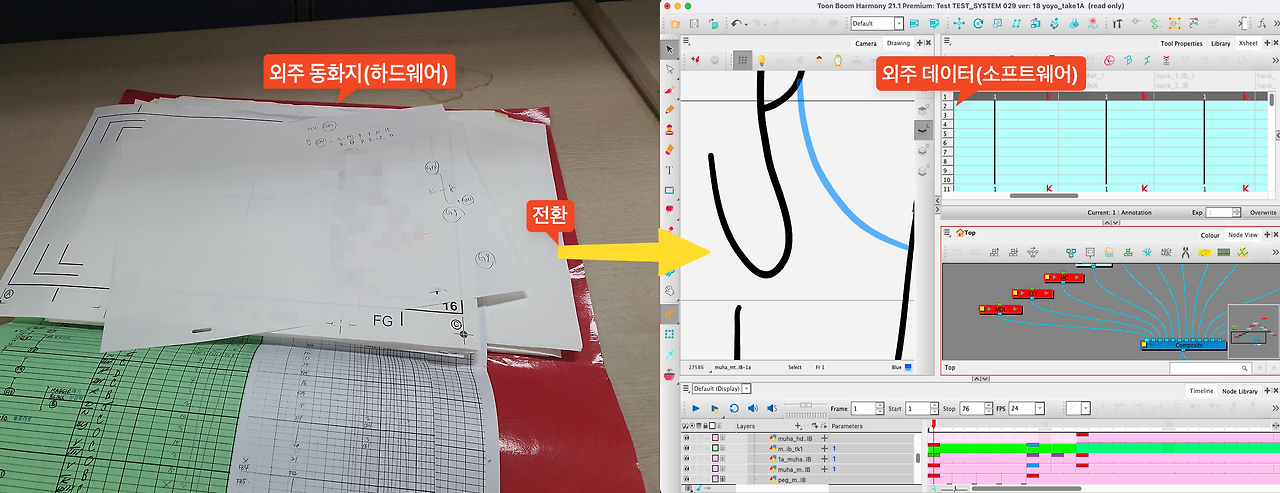
Task: Select the Transform tool in top toolbar
Action: pyautogui.click(x=959, y=23)
